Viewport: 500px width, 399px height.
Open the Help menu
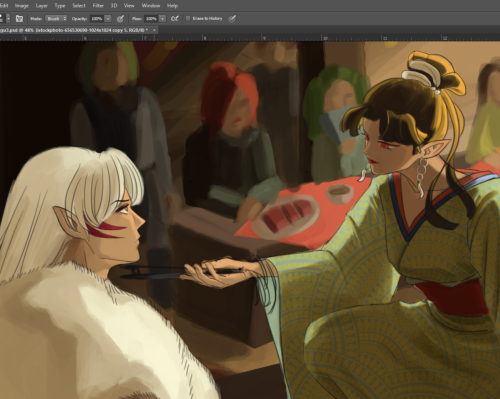(172, 6)
